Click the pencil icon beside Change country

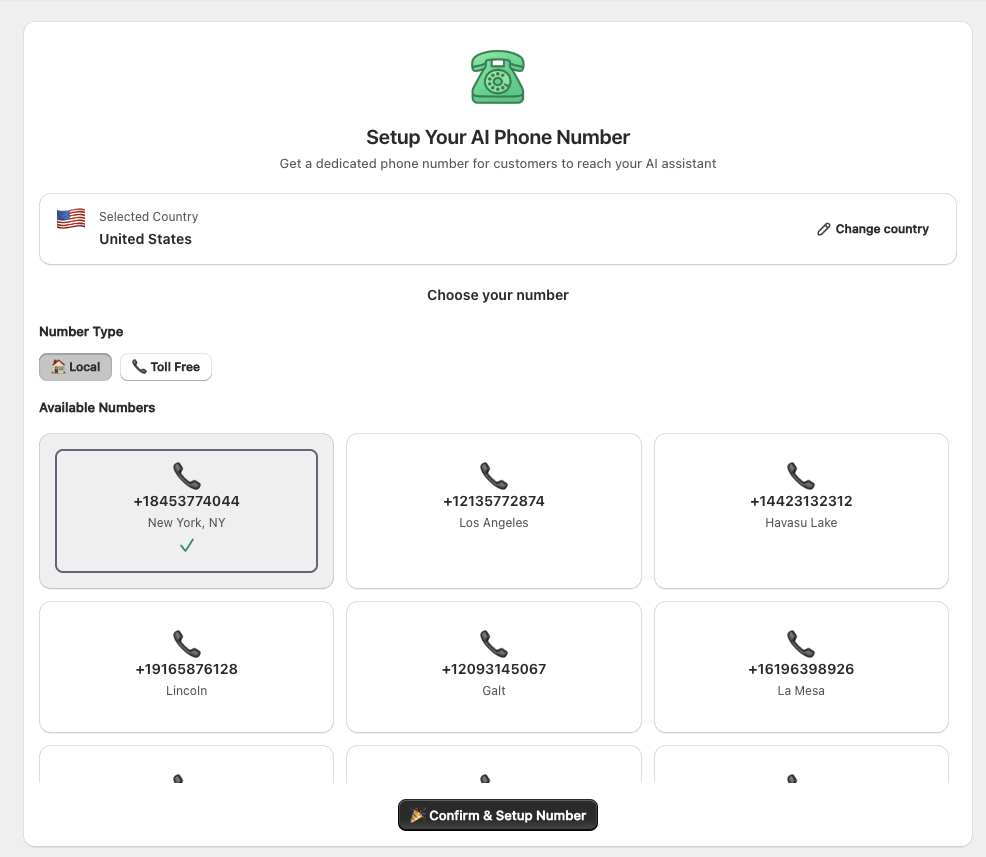pos(824,229)
